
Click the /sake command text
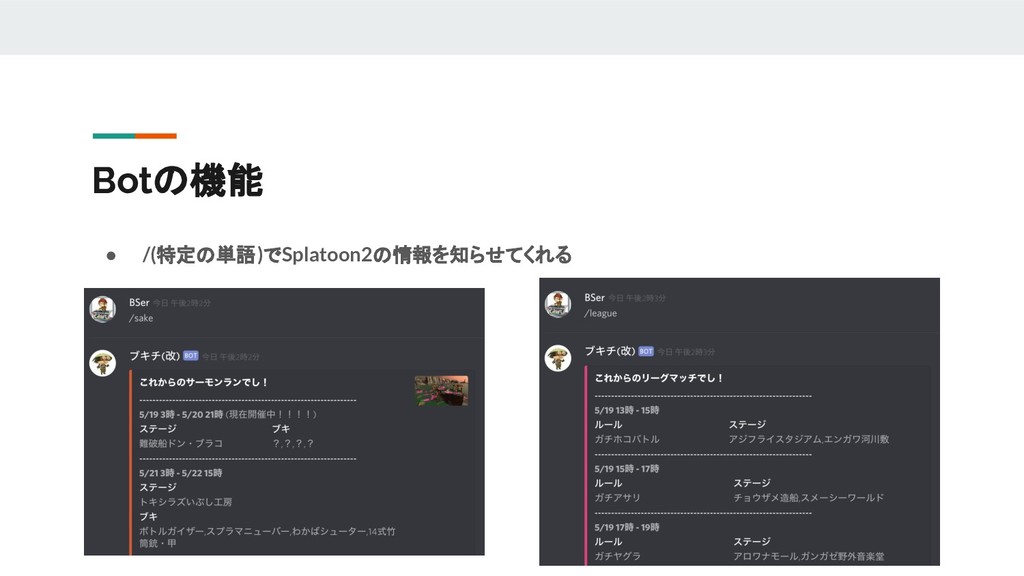click(141, 318)
